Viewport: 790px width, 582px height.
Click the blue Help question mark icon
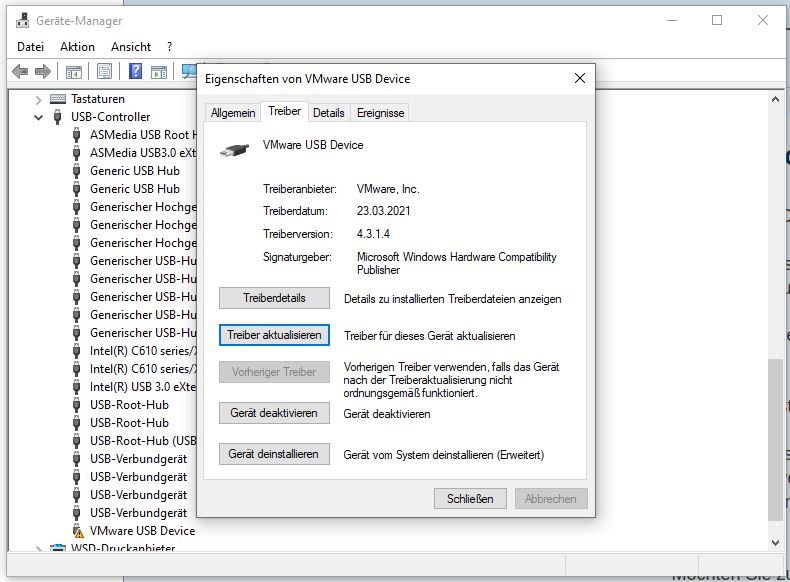134,71
